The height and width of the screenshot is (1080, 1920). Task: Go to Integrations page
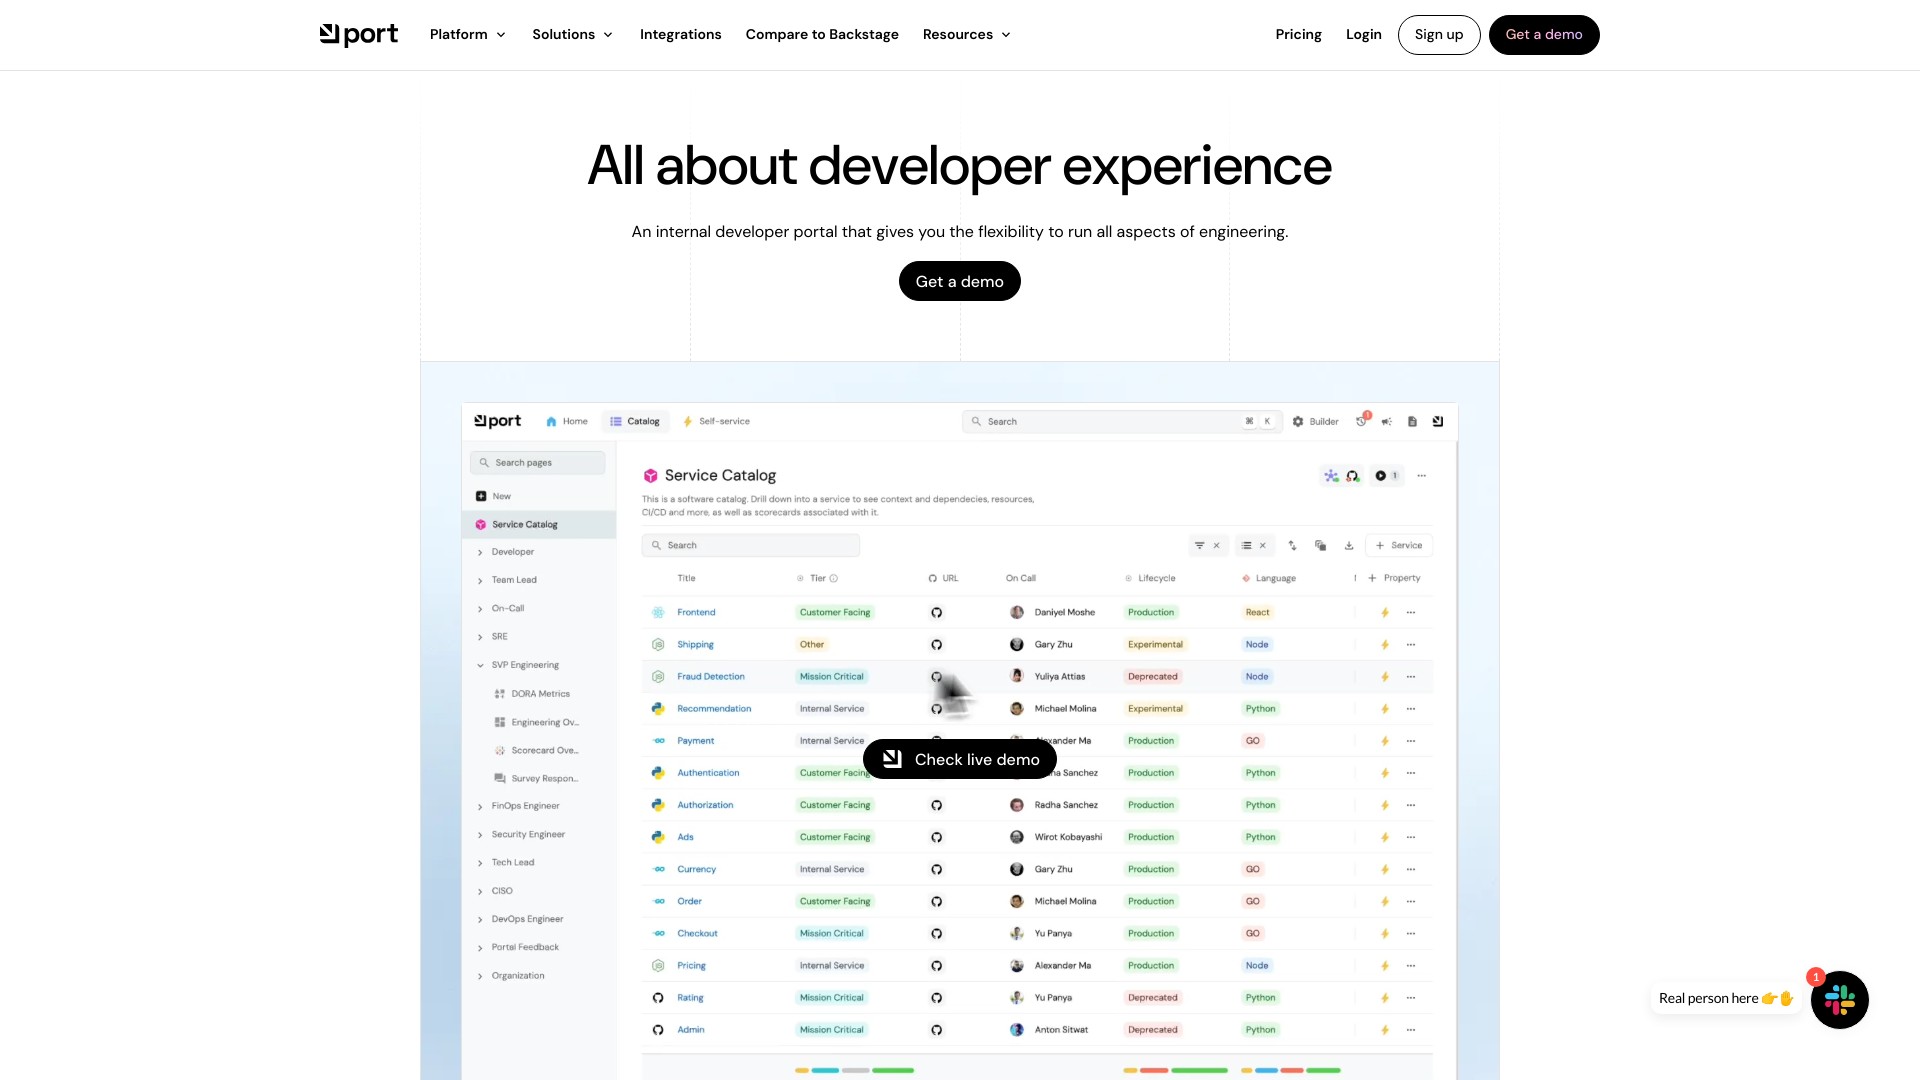click(680, 35)
